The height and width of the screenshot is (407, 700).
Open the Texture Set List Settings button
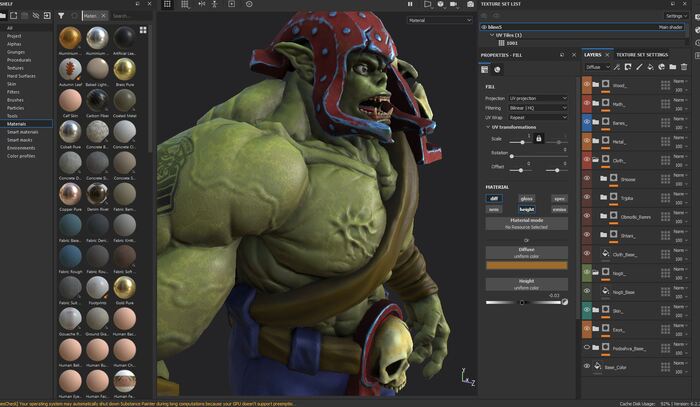tap(676, 16)
